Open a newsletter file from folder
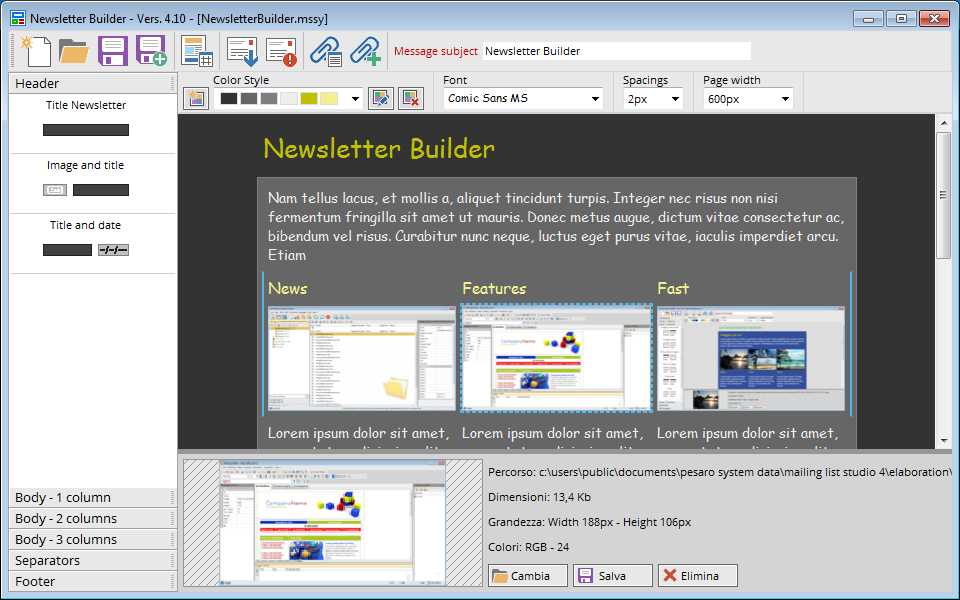The width and height of the screenshot is (960, 600). point(74,51)
